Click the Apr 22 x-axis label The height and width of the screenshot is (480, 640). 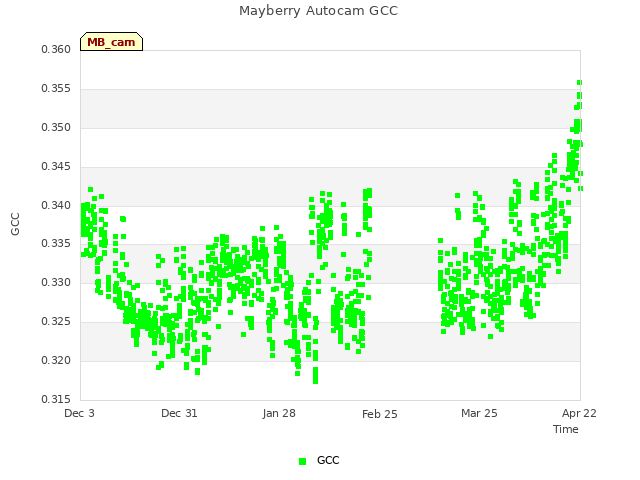(x=579, y=413)
